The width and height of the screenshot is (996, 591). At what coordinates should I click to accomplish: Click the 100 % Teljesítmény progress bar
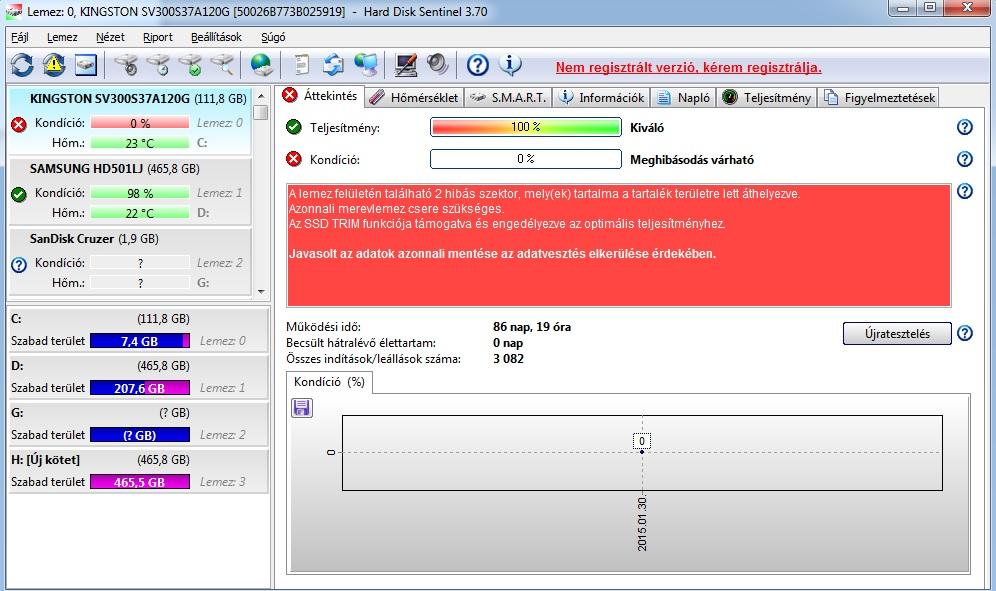point(526,127)
